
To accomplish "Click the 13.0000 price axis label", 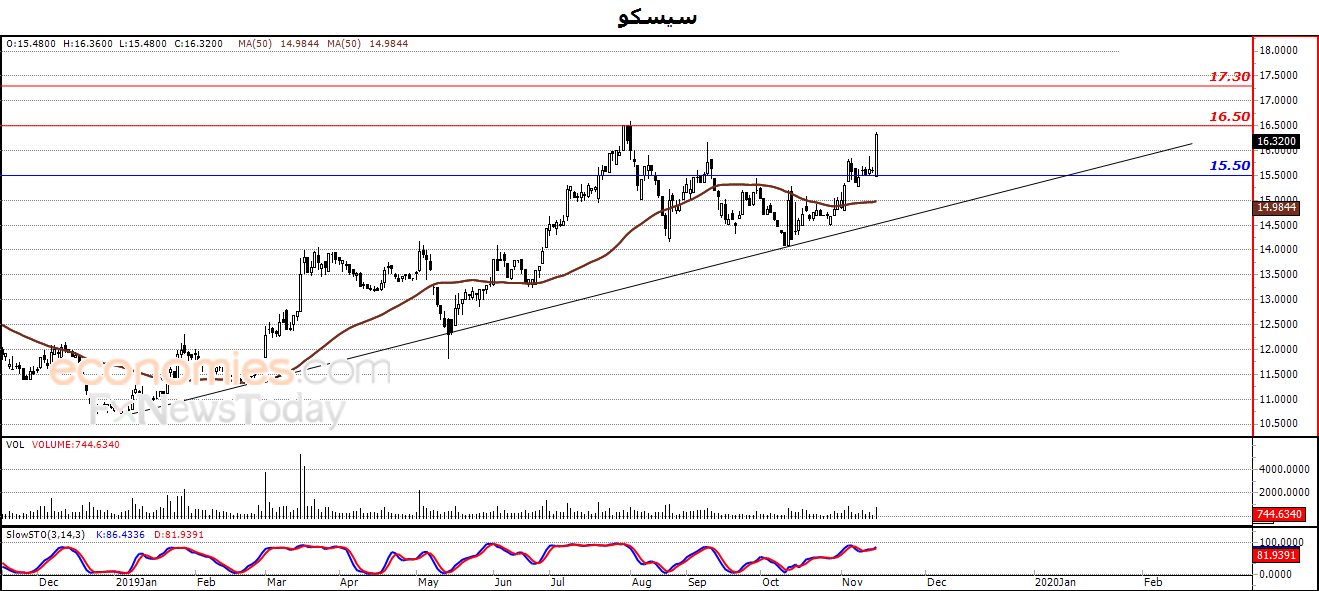I will point(1278,300).
